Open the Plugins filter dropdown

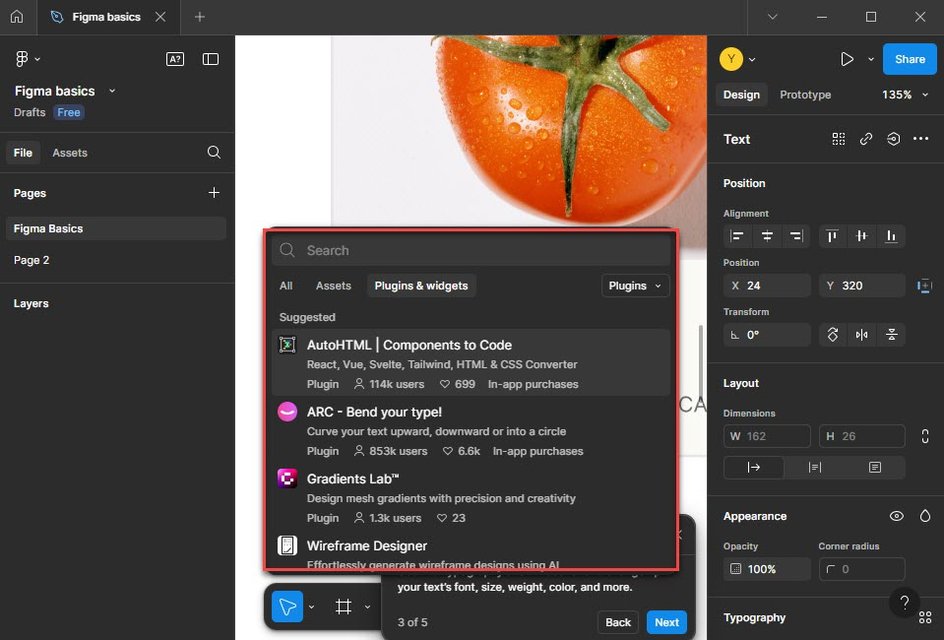(635, 286)
